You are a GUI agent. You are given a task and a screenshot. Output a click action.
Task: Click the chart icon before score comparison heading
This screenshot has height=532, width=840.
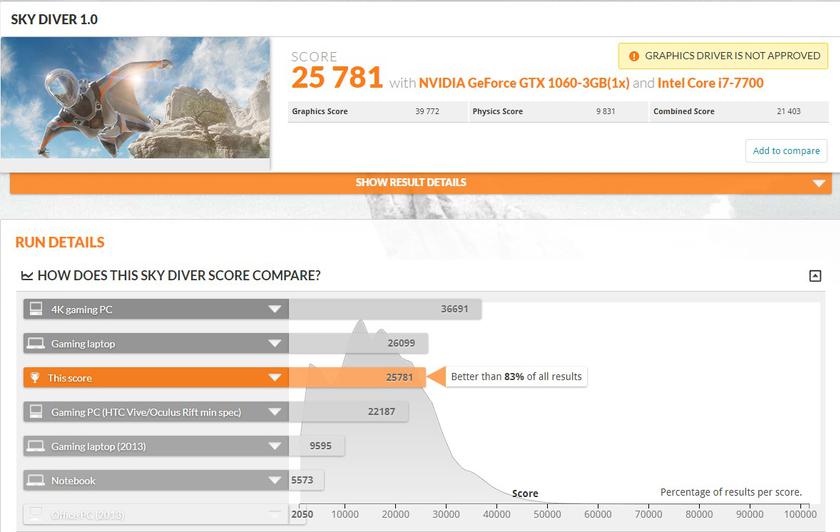point(26,275)
